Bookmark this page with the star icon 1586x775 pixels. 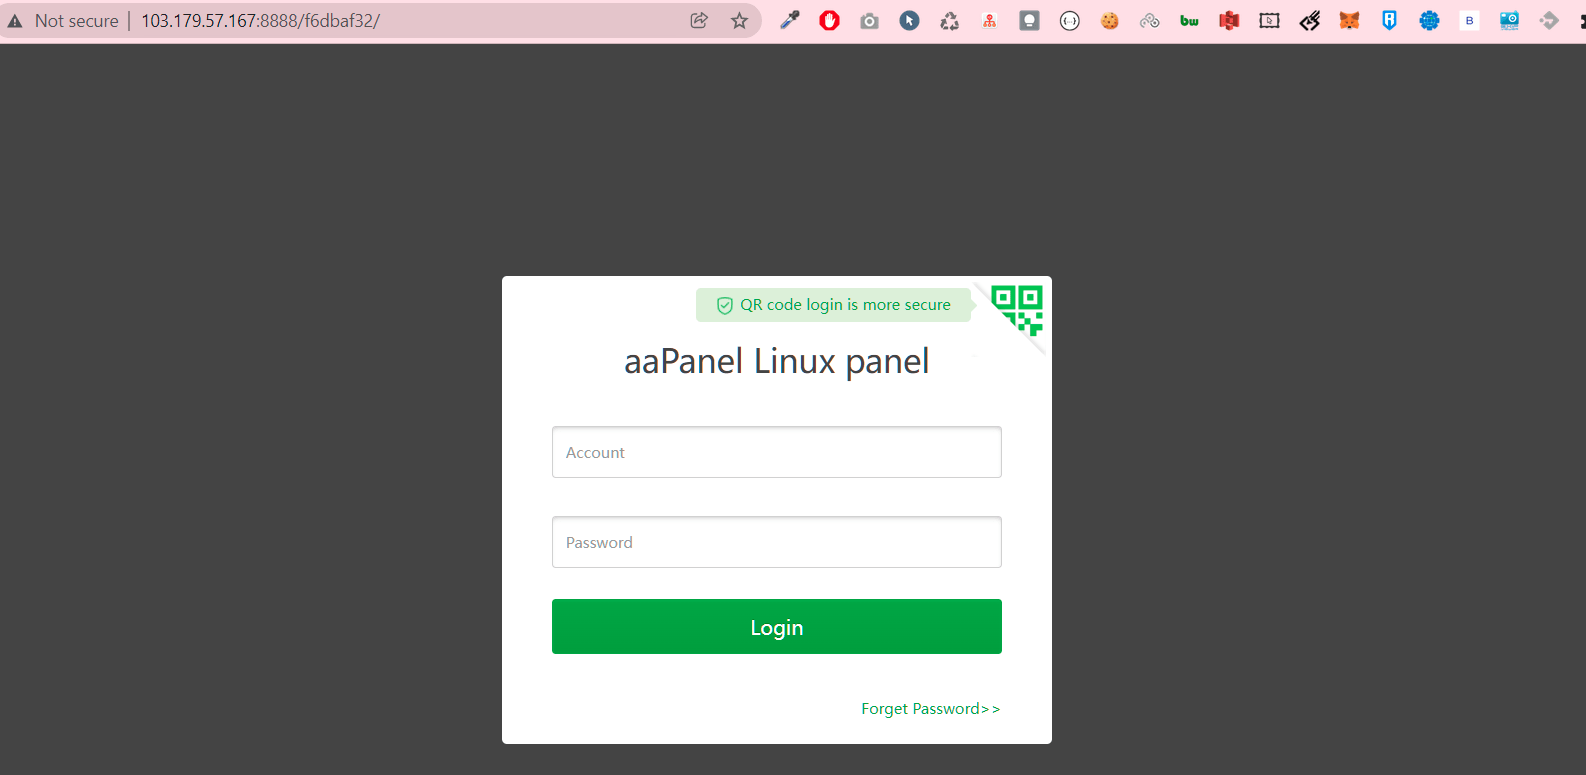click(x=739, y=21)
